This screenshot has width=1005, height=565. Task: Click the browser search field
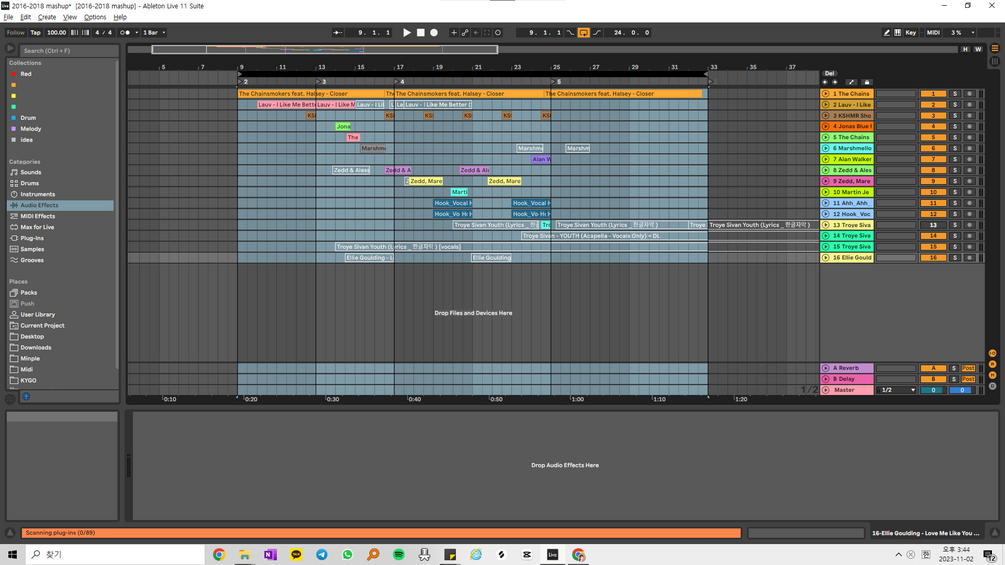click(69, 51)
